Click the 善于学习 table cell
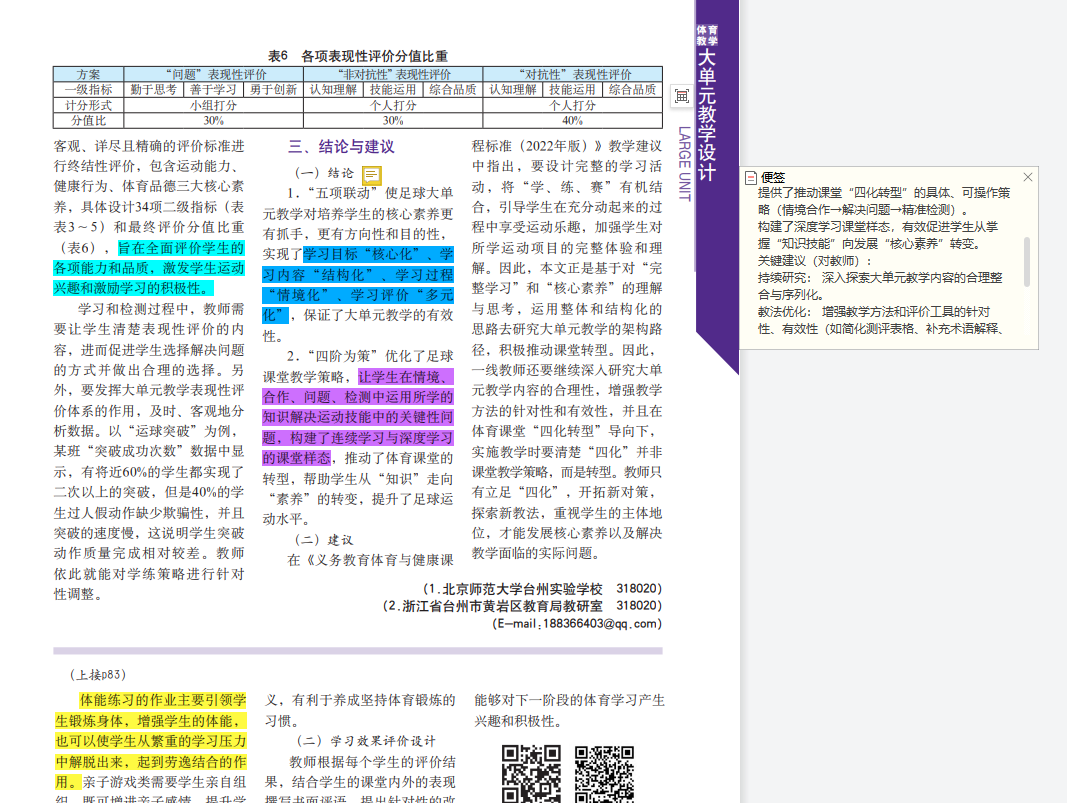Screen dimensions: 1067x803 (x=214, y=90)
